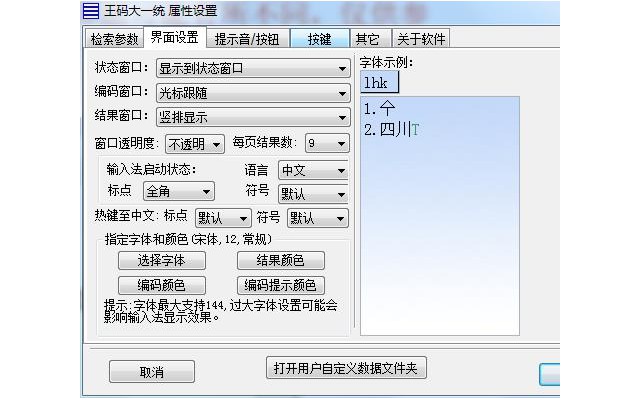The width and height of the screenshot is (640, 400).
Task: Click the 取消 button
Action: click(152, 371)
